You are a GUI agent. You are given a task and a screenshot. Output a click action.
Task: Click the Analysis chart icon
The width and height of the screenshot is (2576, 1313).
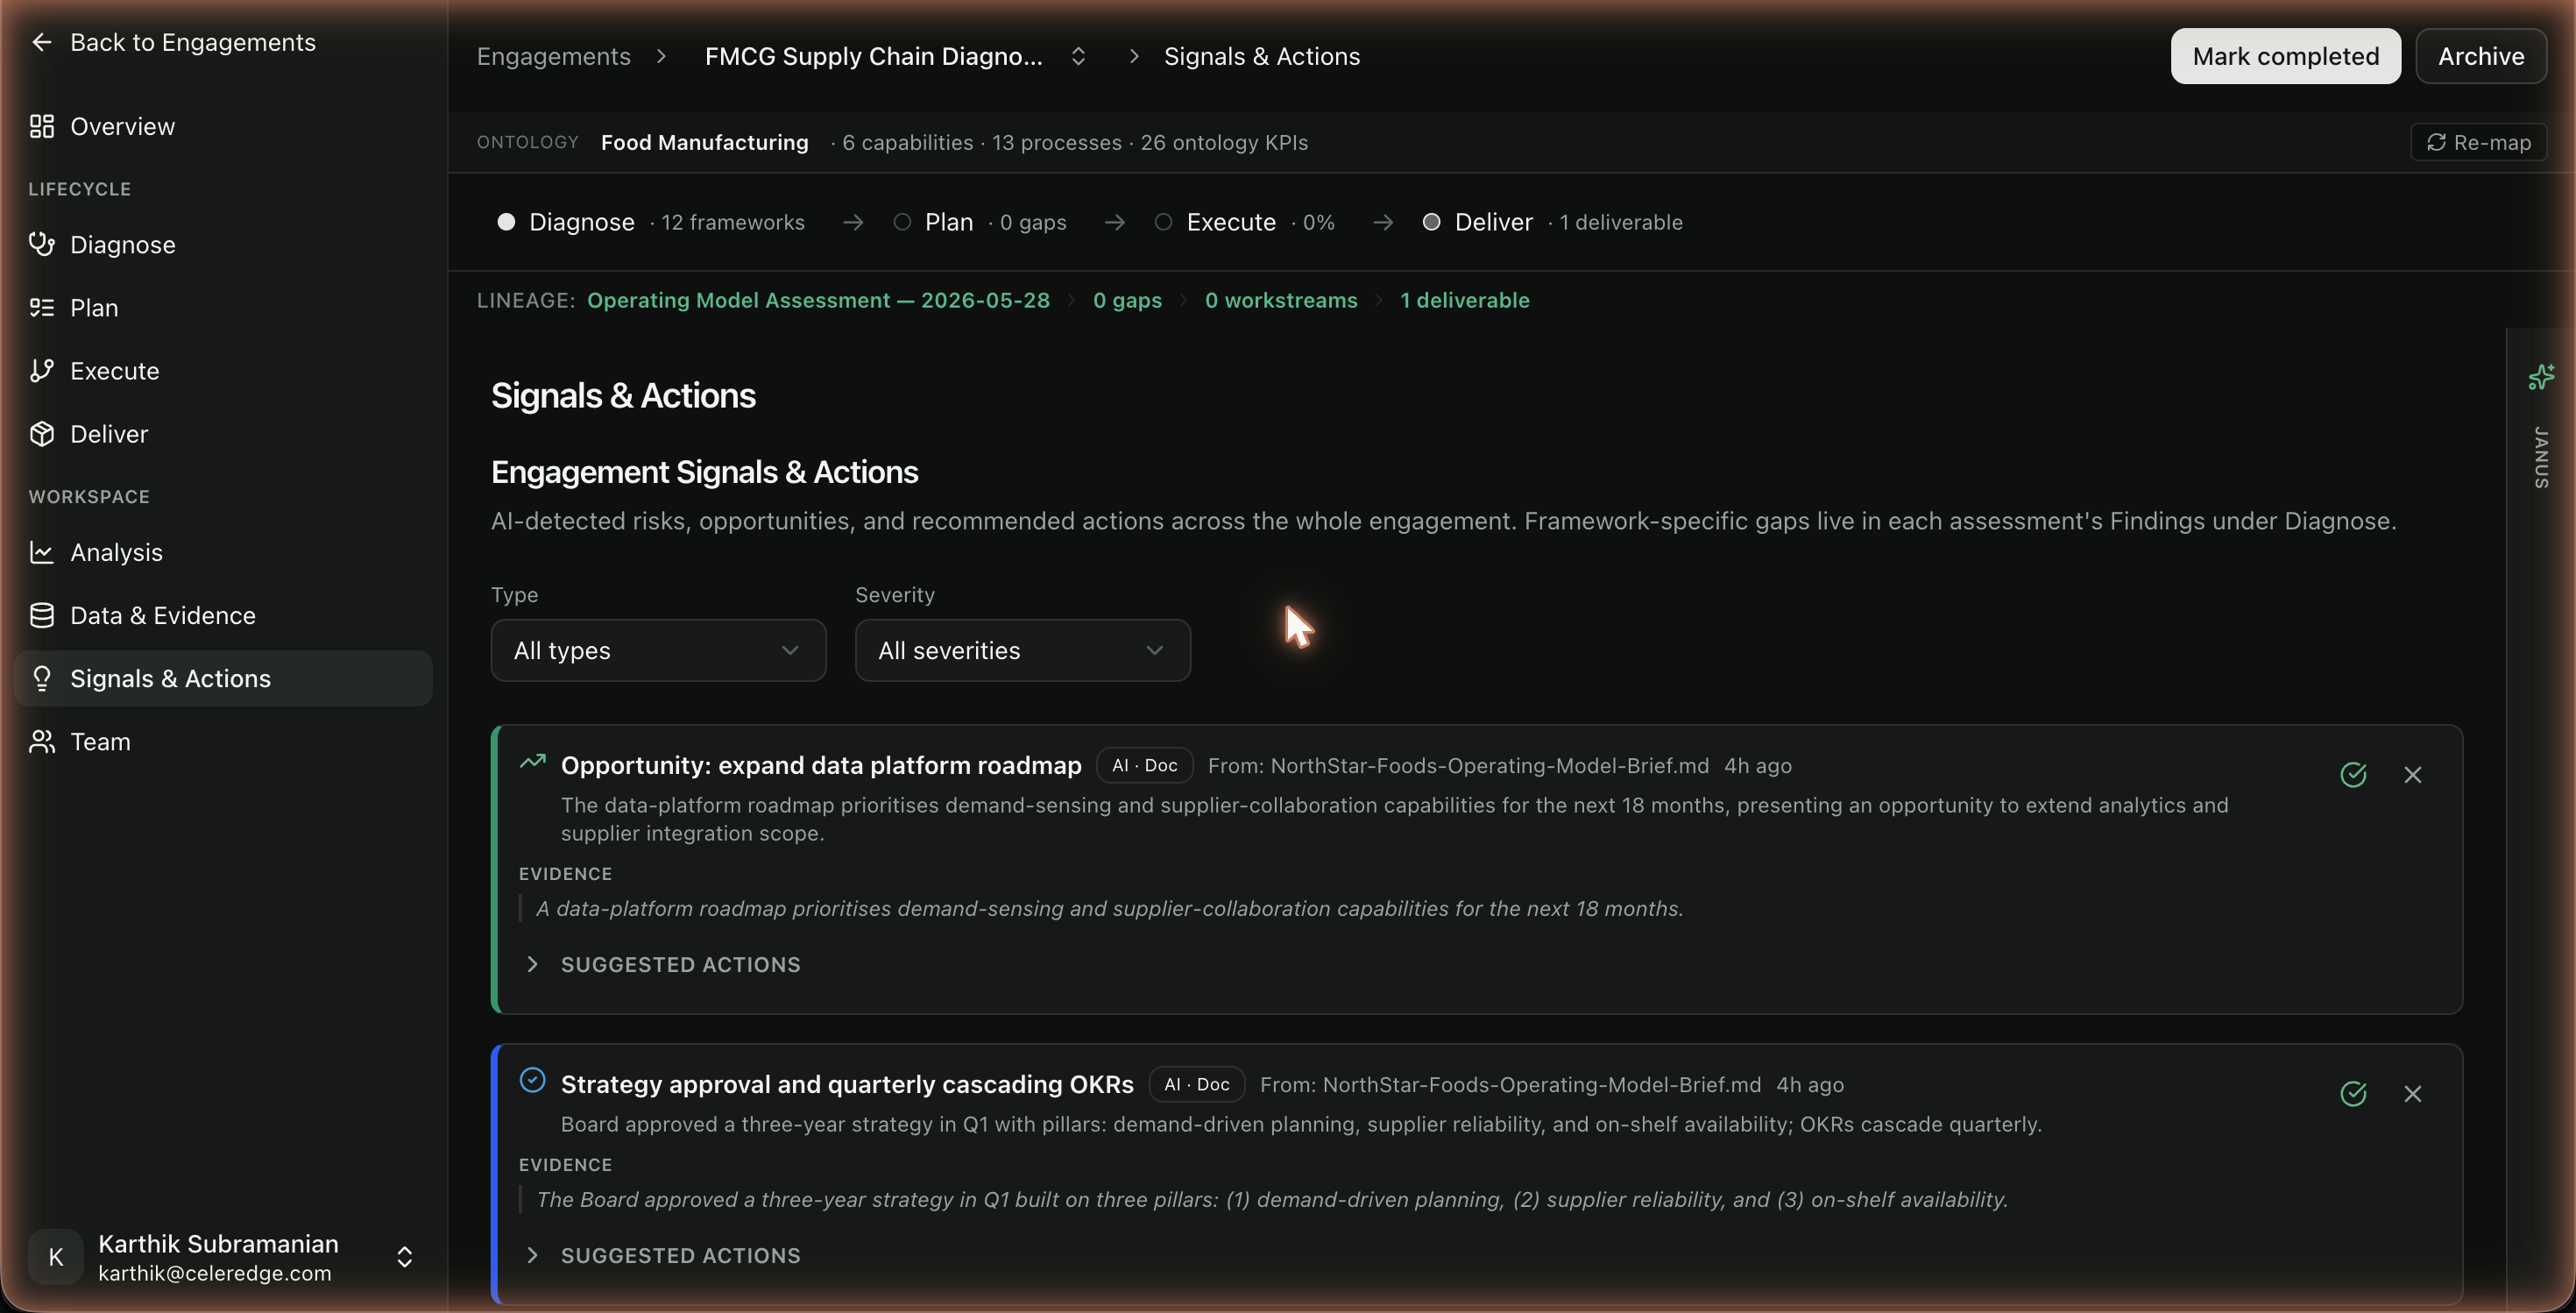pos(42,552)
